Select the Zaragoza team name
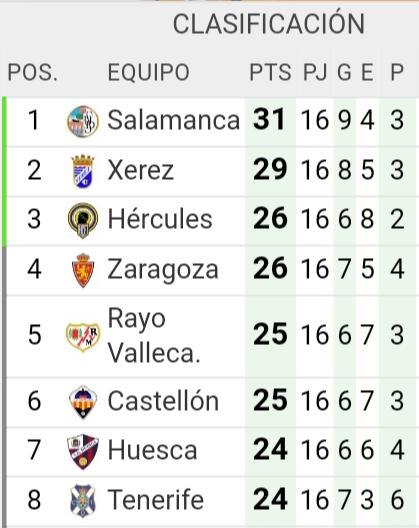Screen dimensions: 419x528 163,269
